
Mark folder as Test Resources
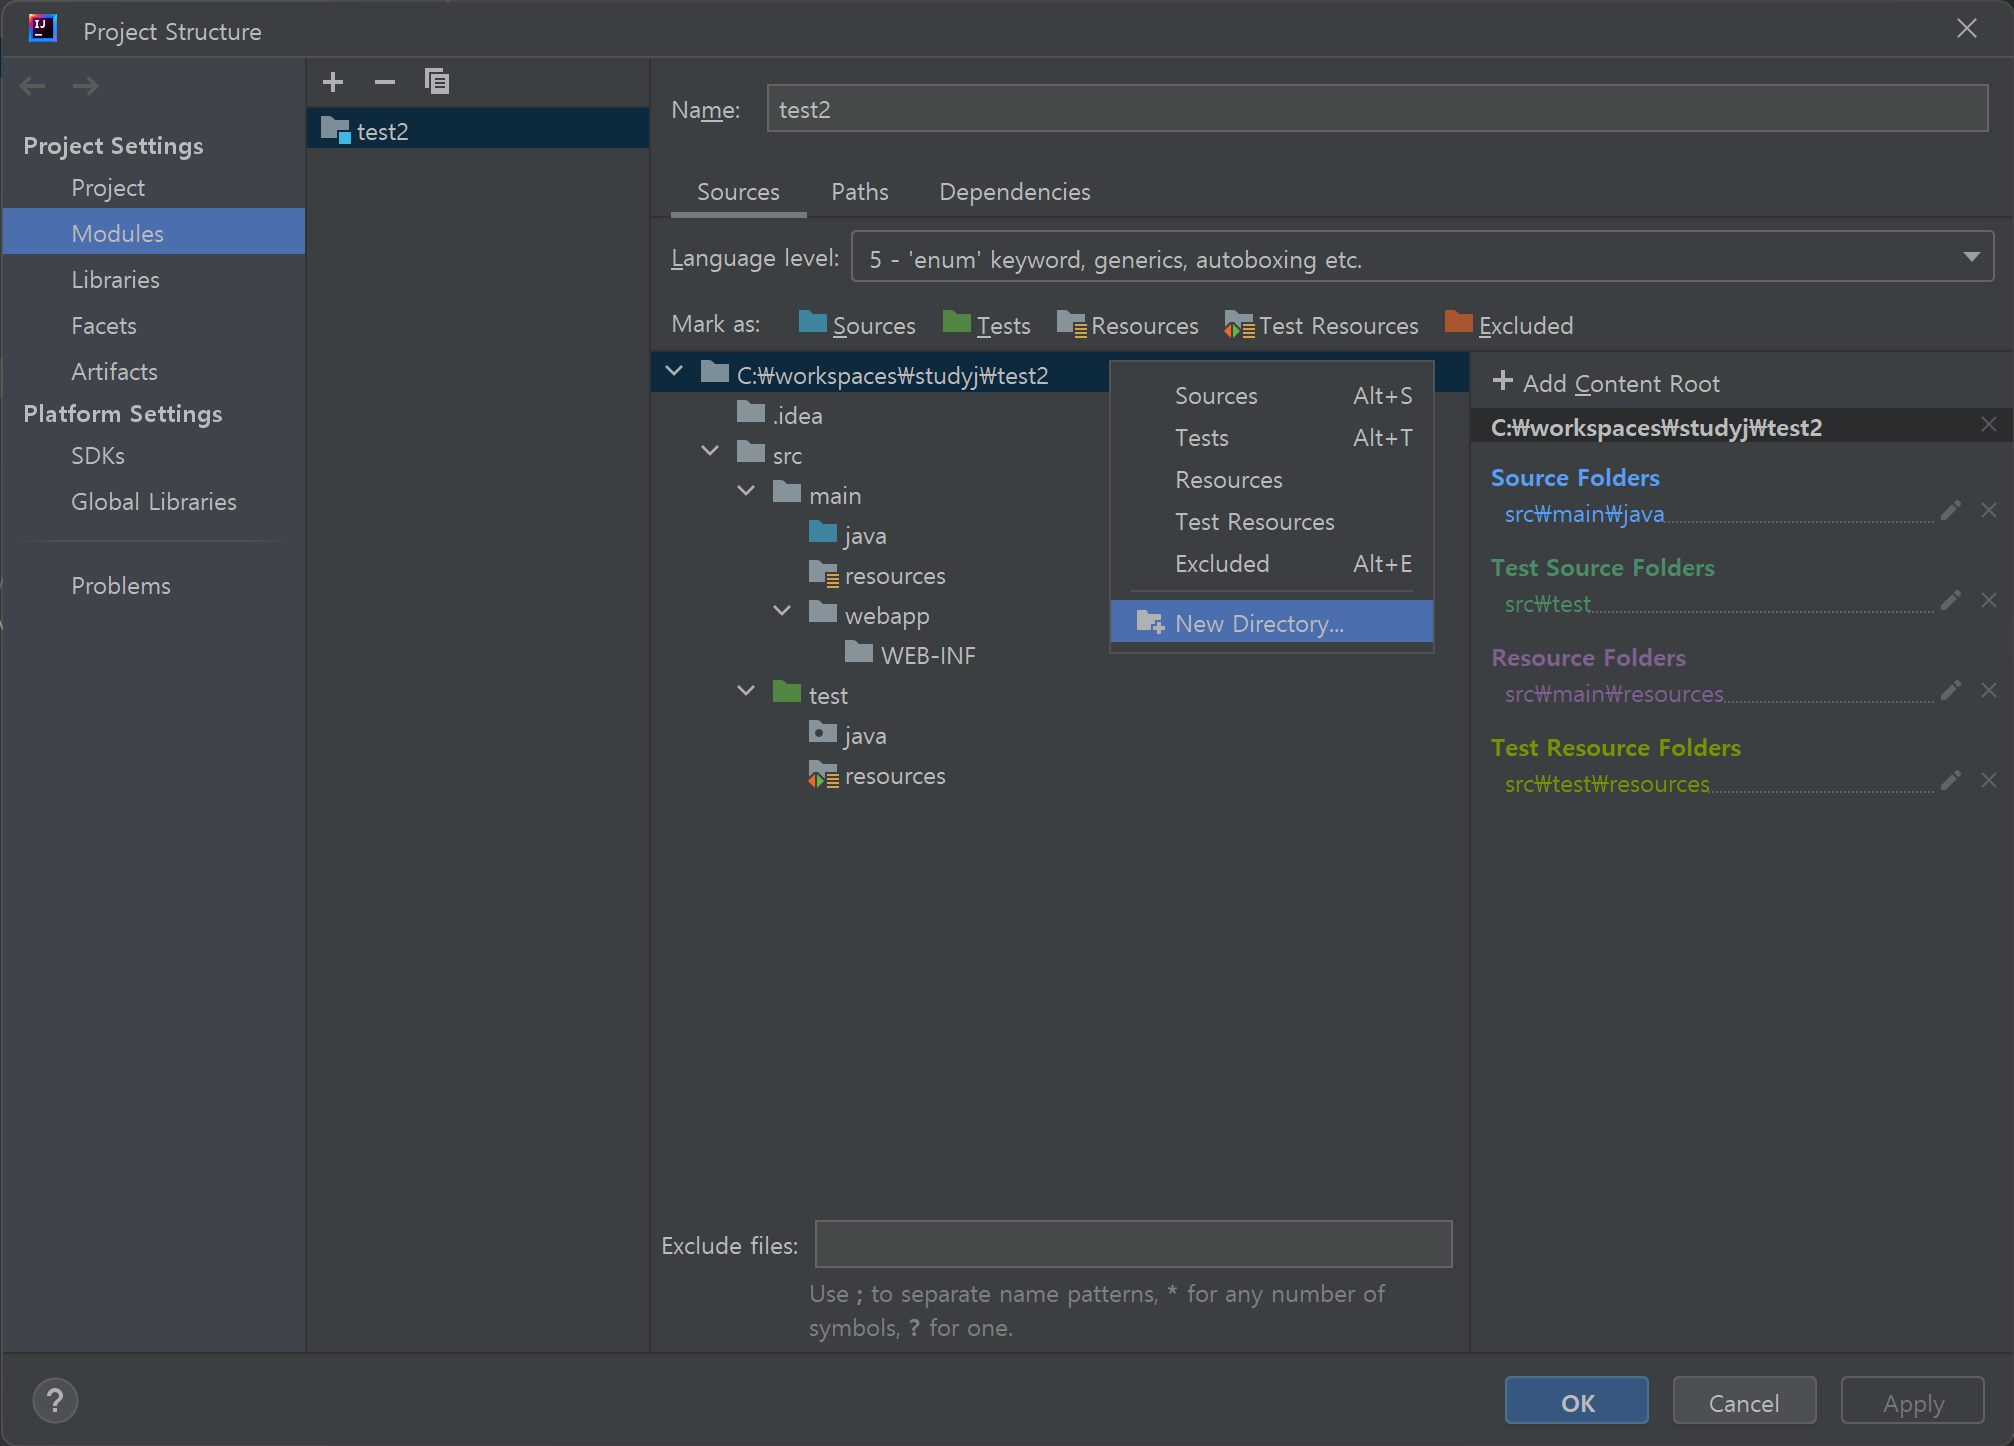pyautogui.click(x=1321, y=325)
